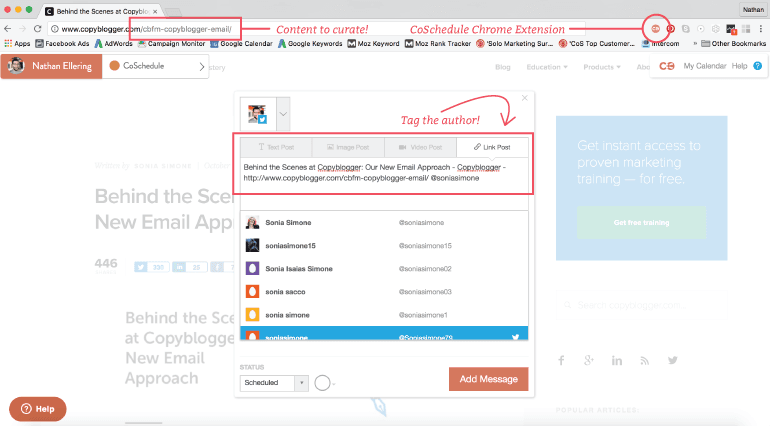Switch to the Text Post tab
Image resolution: width=770 pixels, height=426 pixels.
point(276,147)
